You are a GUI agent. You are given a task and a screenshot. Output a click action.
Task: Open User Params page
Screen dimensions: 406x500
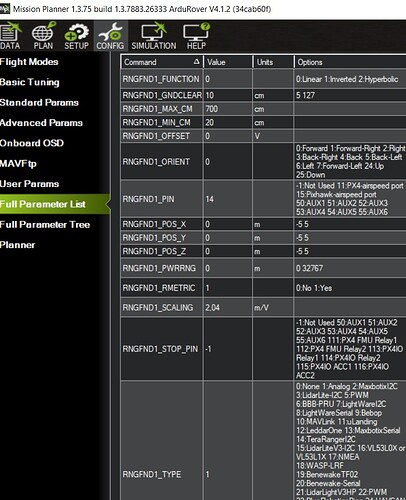point(29,184)
